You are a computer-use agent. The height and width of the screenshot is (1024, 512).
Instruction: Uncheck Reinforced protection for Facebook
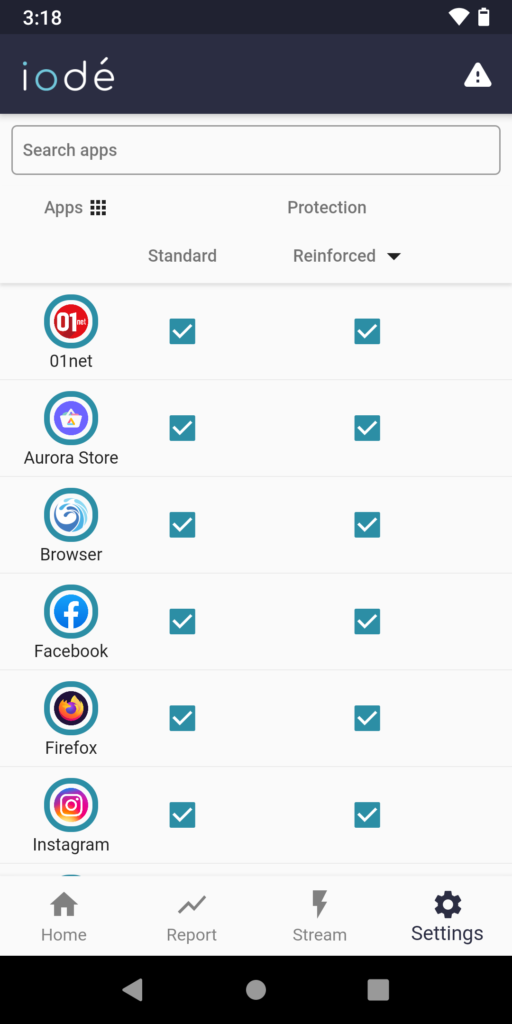pyautogui.click(x=367, y=621)
